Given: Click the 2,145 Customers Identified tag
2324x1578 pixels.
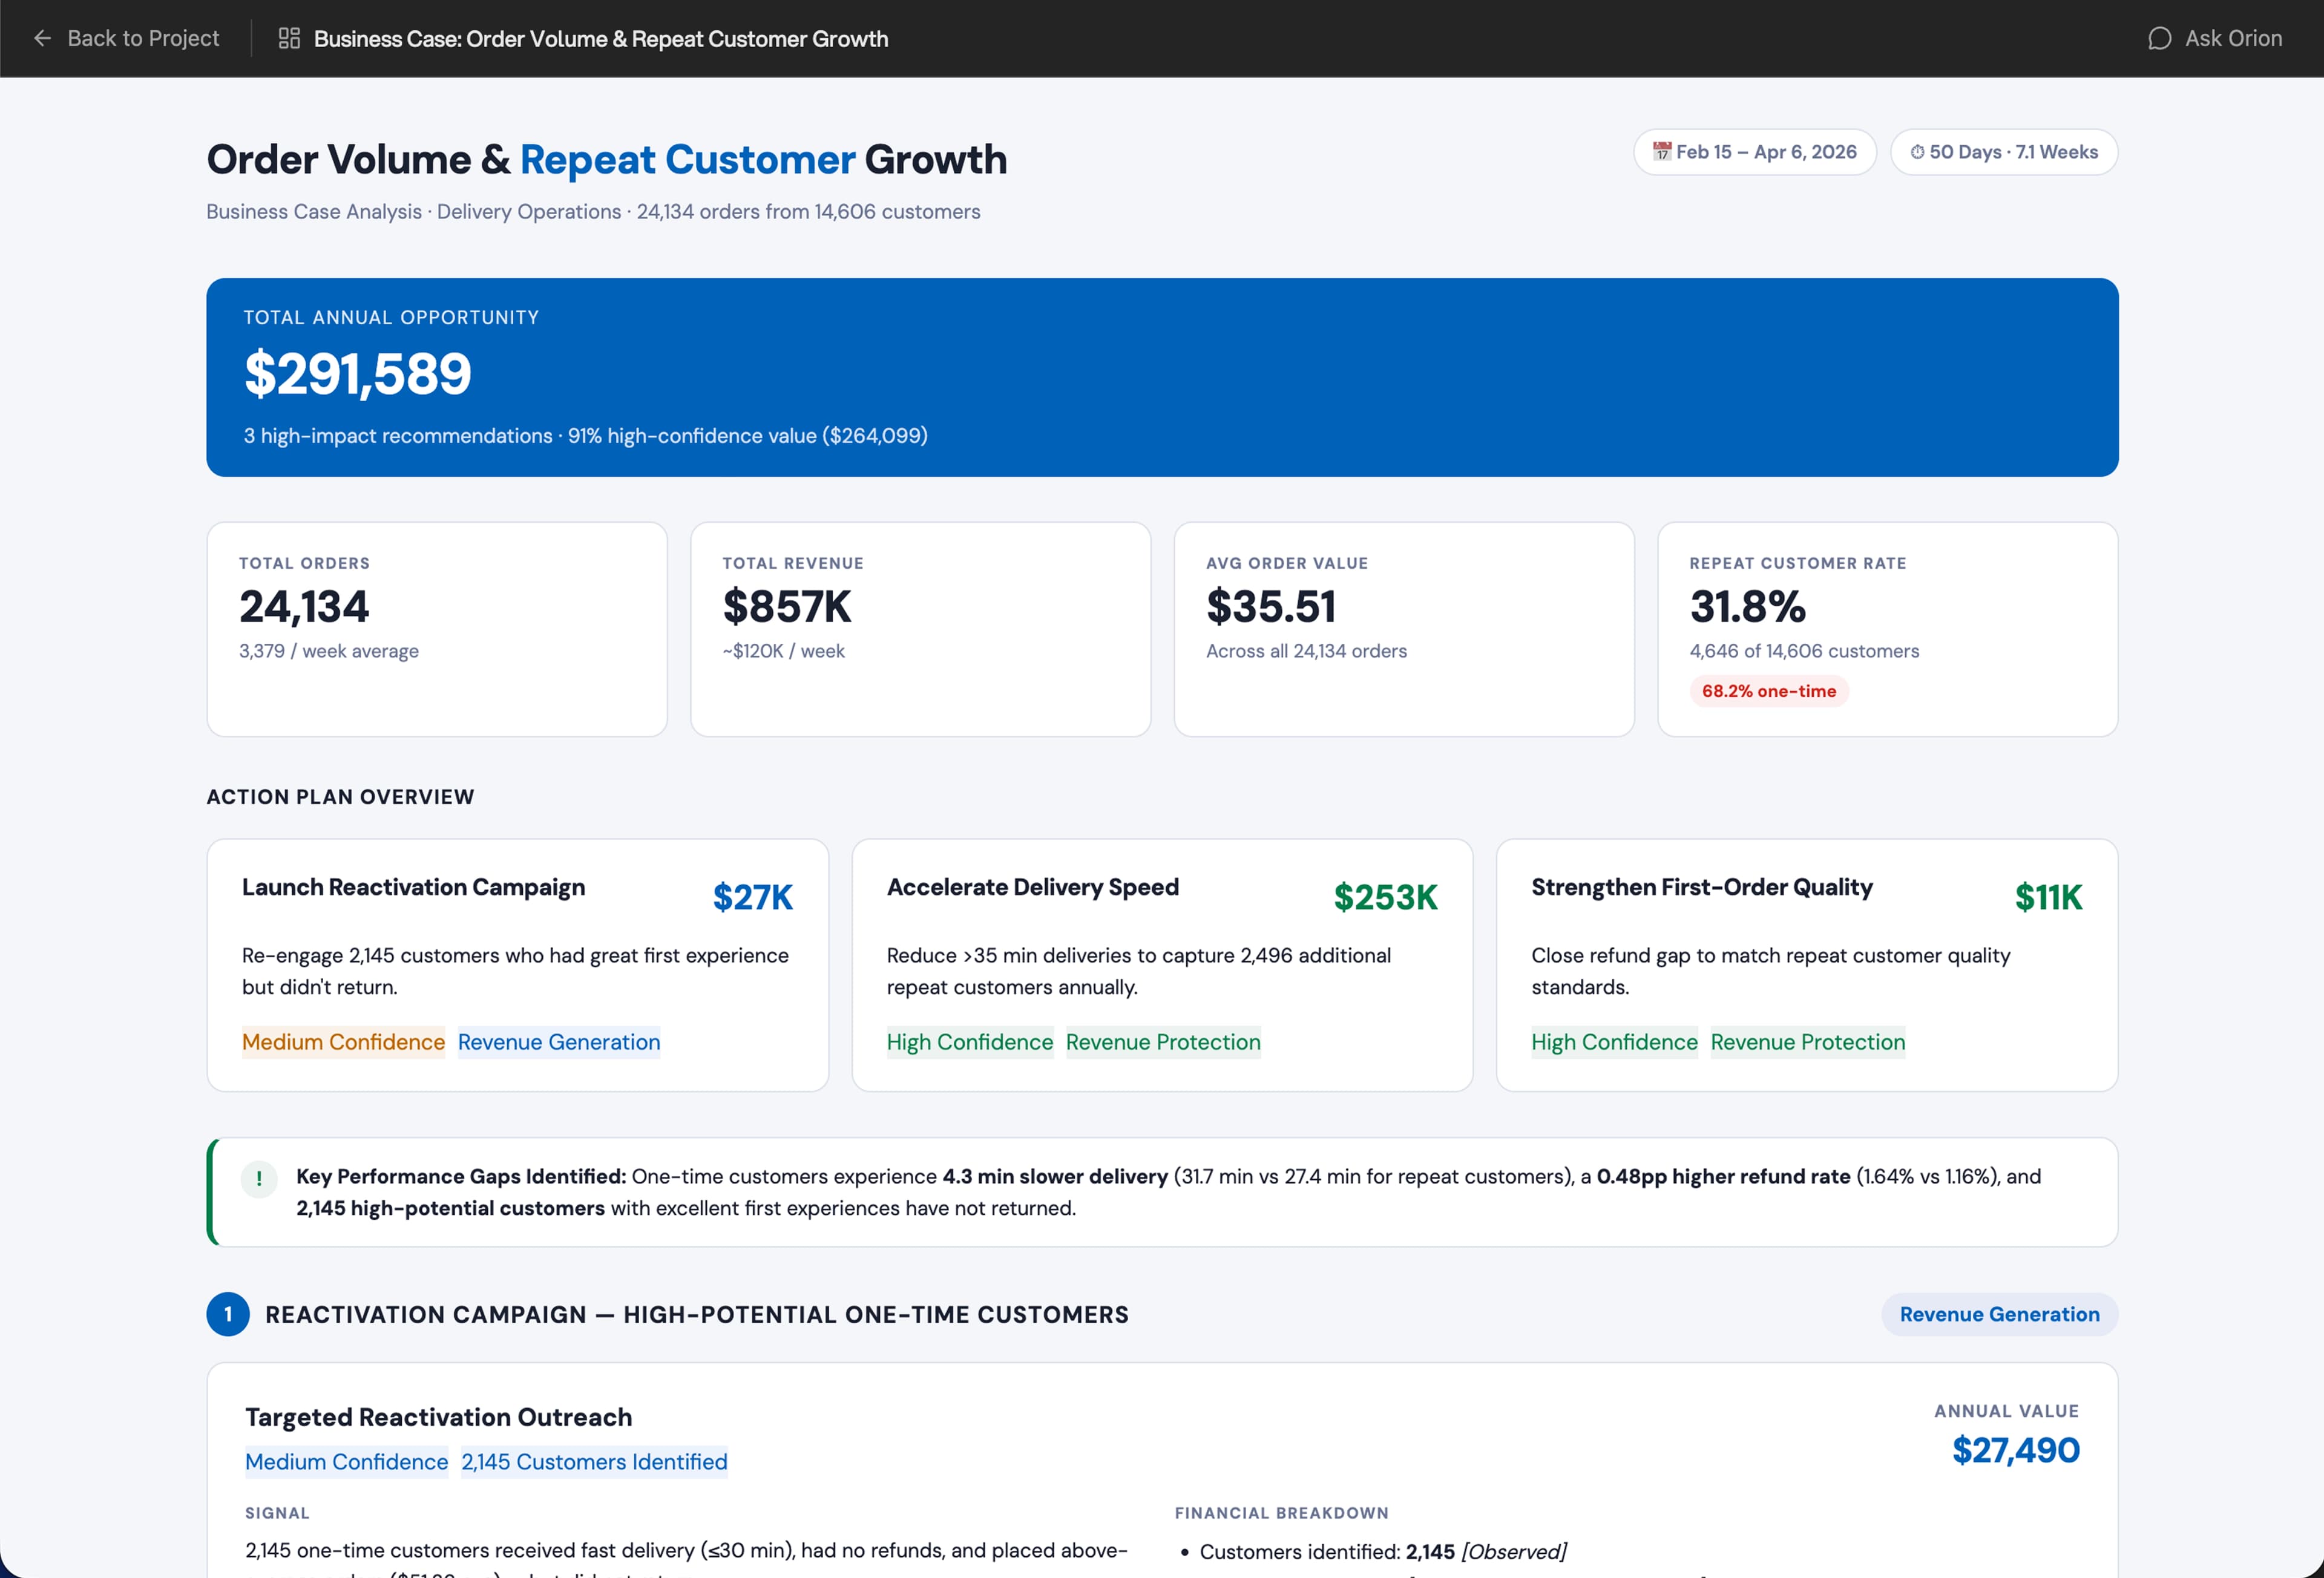Looking at the screenshot, I should coord(594,1462).
